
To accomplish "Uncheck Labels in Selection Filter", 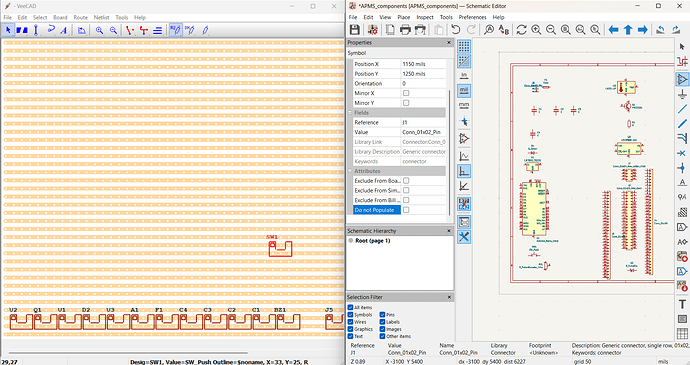I will tap(382, 322).
